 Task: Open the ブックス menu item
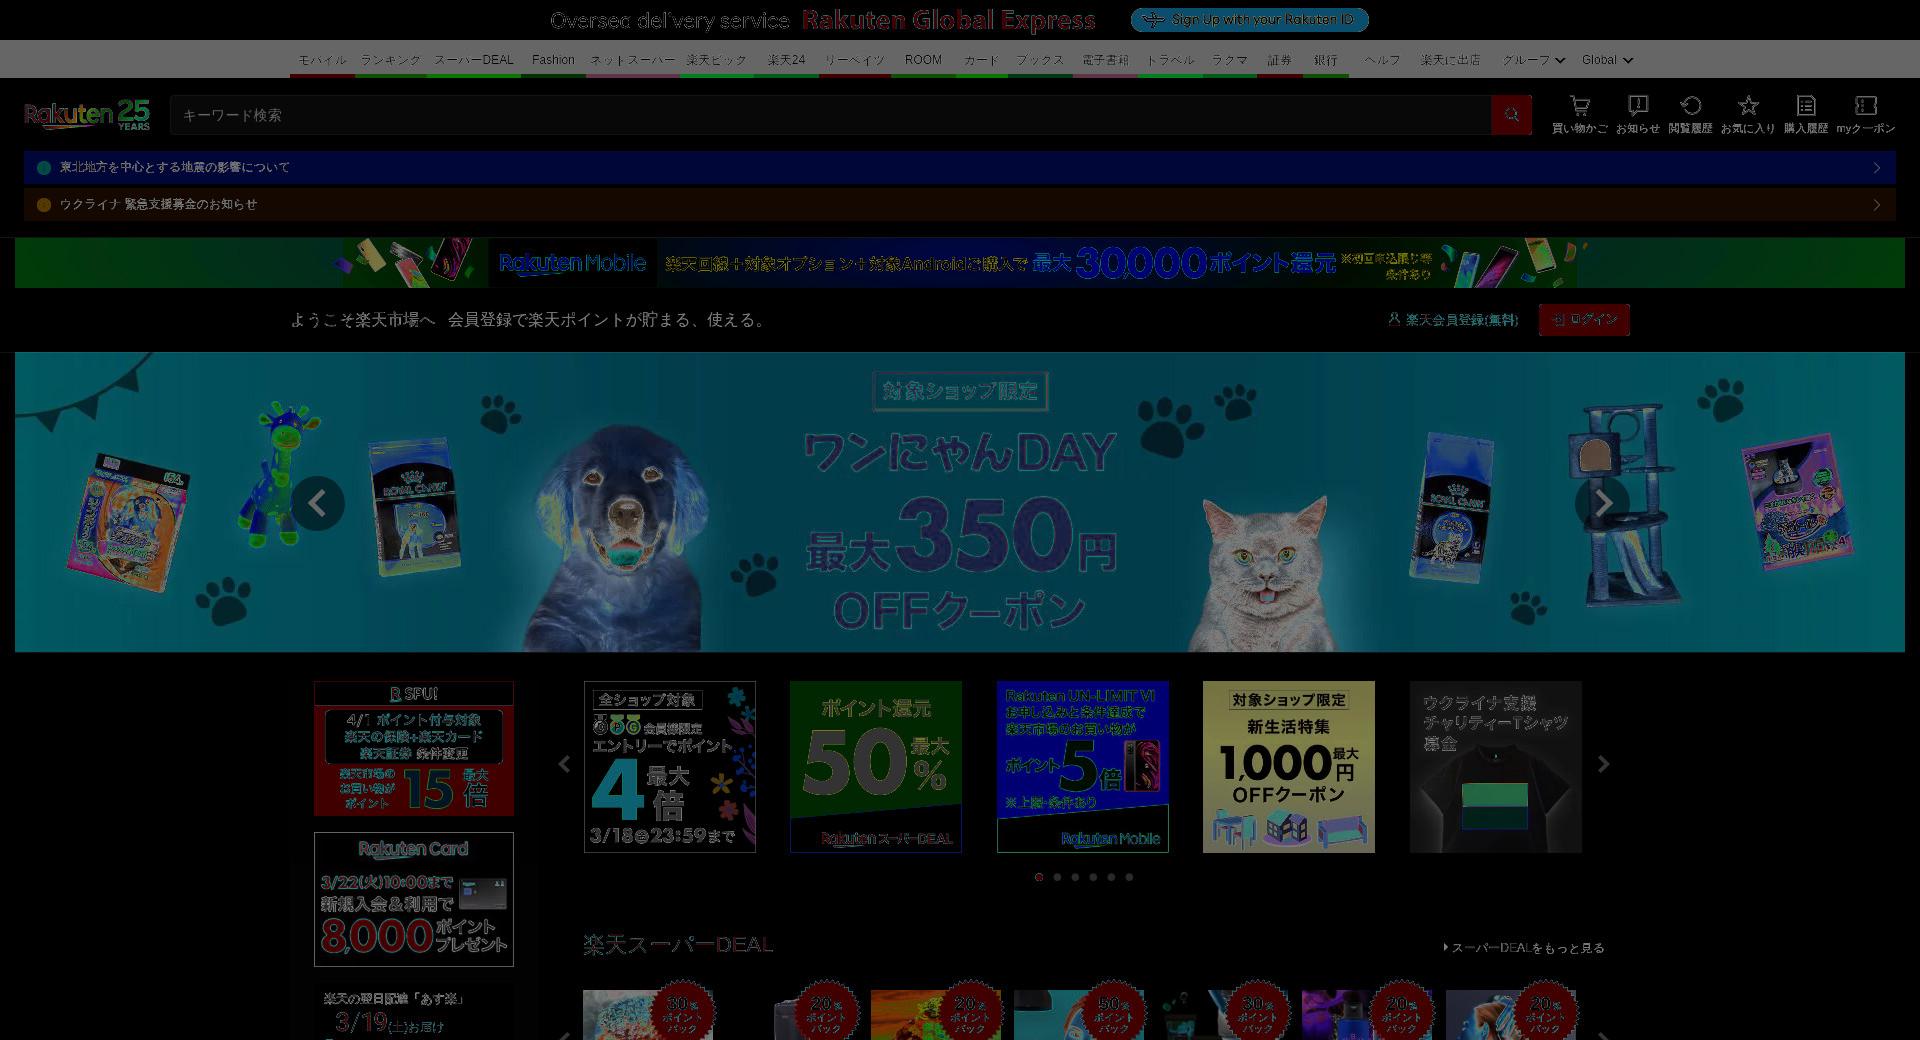[x=1040, y=60]
